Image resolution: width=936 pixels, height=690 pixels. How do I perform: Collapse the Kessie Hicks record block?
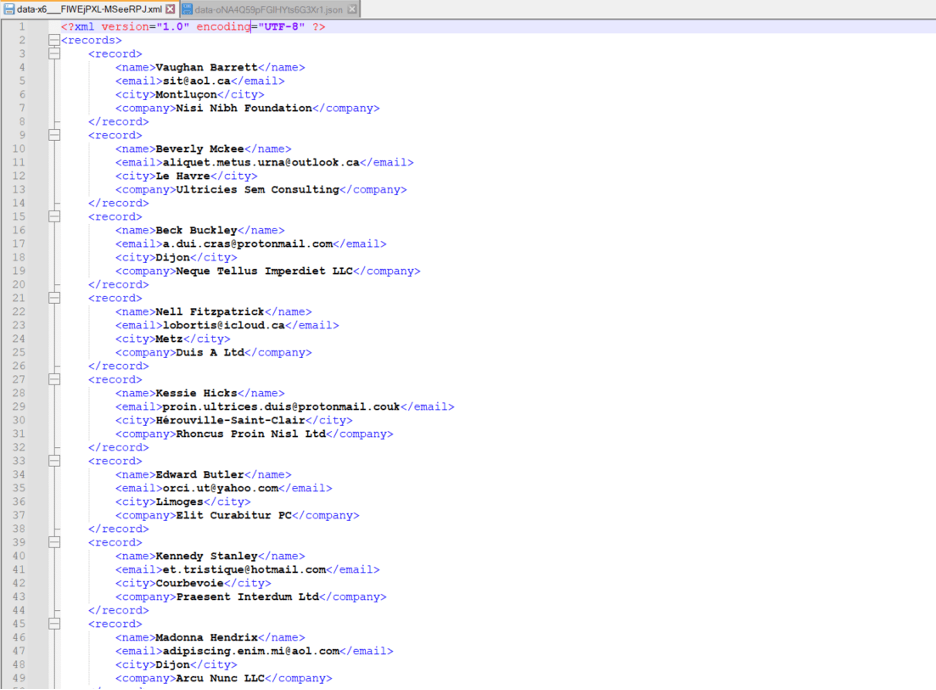coord(54,380)
